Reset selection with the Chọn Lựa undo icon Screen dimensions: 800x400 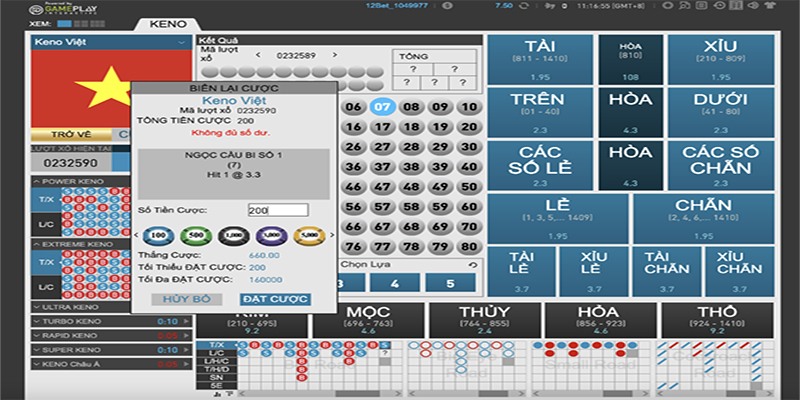tap(472, 265)
